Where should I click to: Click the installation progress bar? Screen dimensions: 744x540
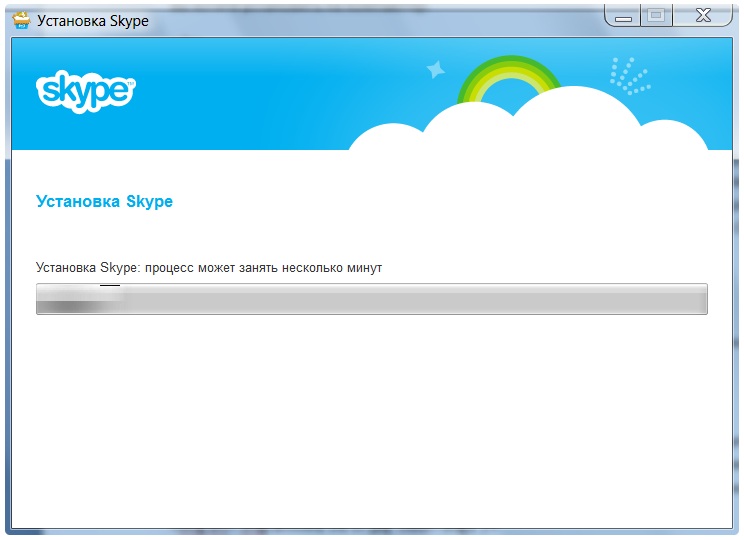(372, 299)
